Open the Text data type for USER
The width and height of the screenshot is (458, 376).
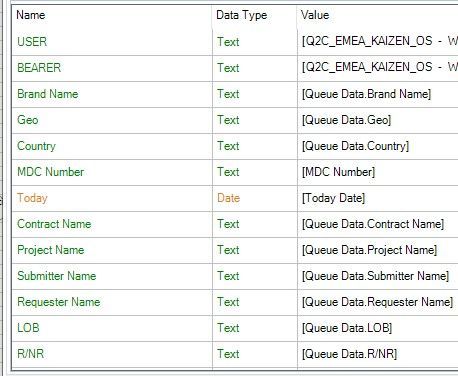(255, 42)
